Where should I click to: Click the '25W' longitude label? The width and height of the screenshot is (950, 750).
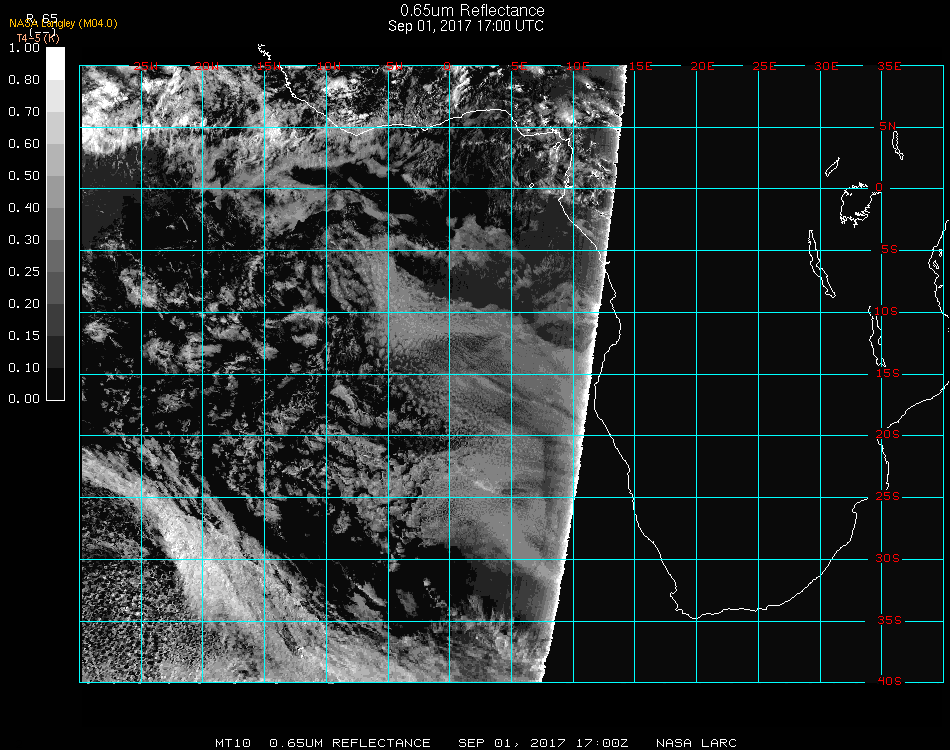point(145,66)
